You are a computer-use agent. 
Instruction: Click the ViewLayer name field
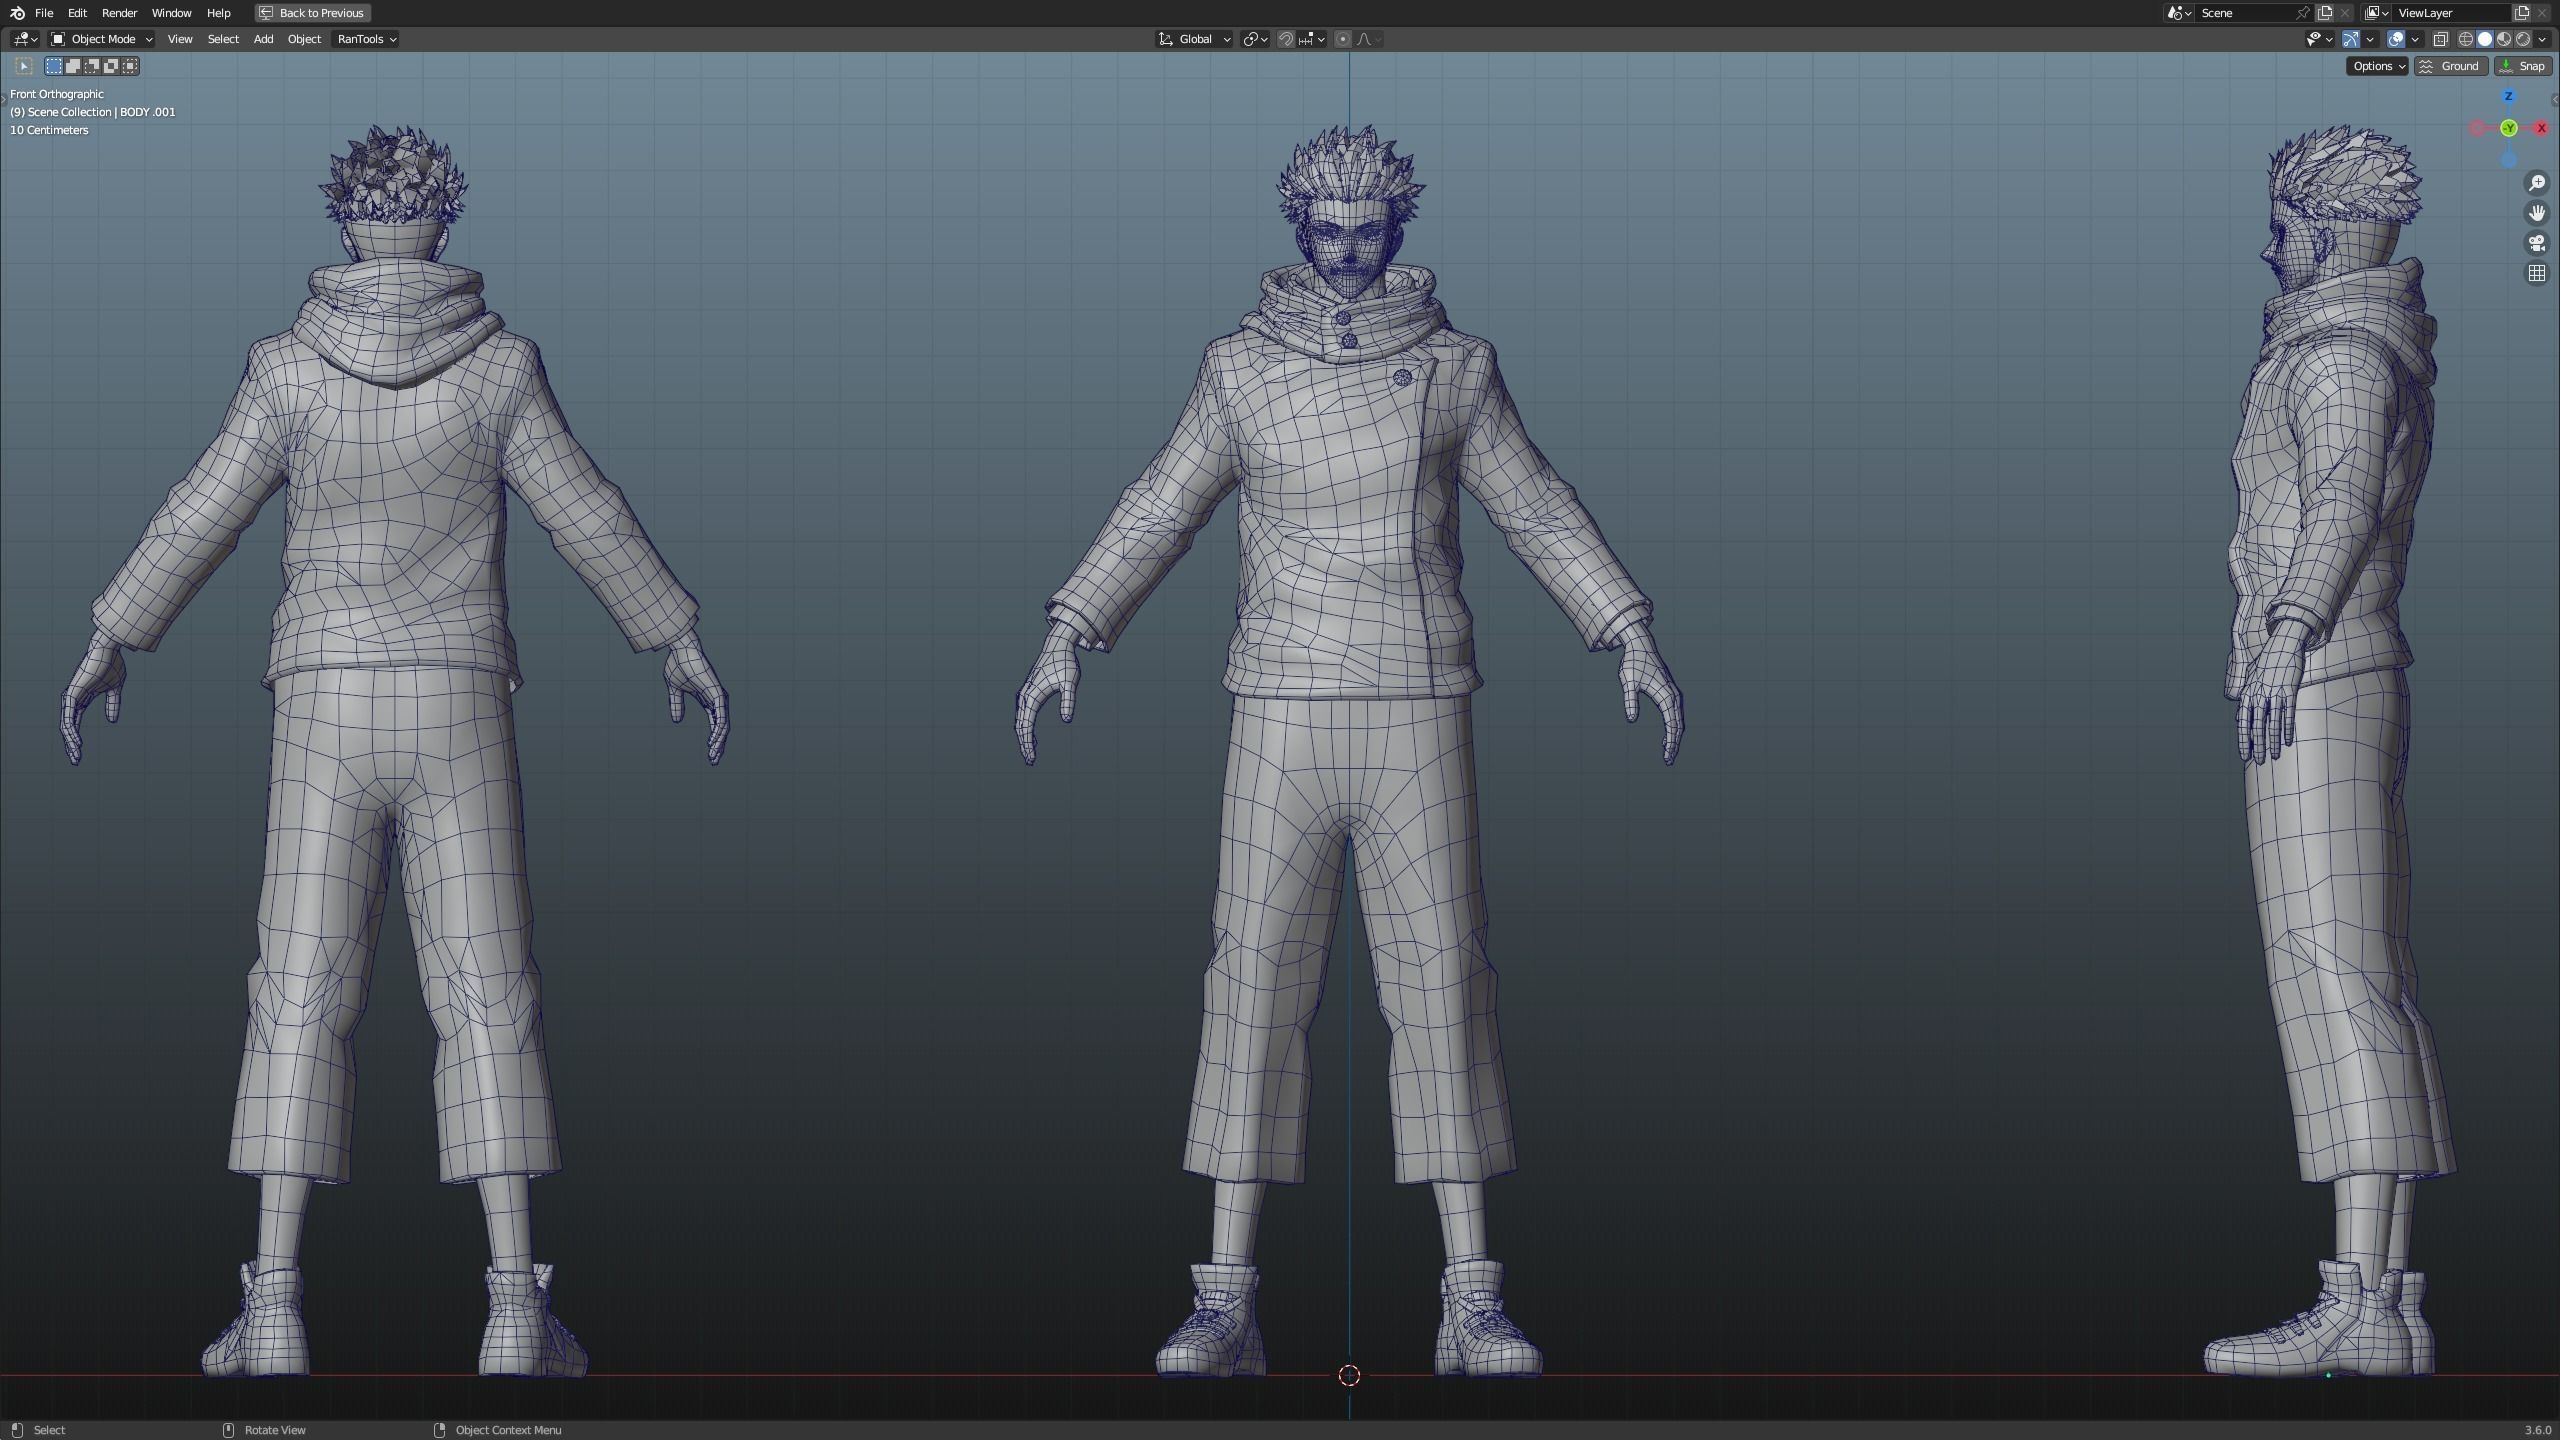[2452, 13]
